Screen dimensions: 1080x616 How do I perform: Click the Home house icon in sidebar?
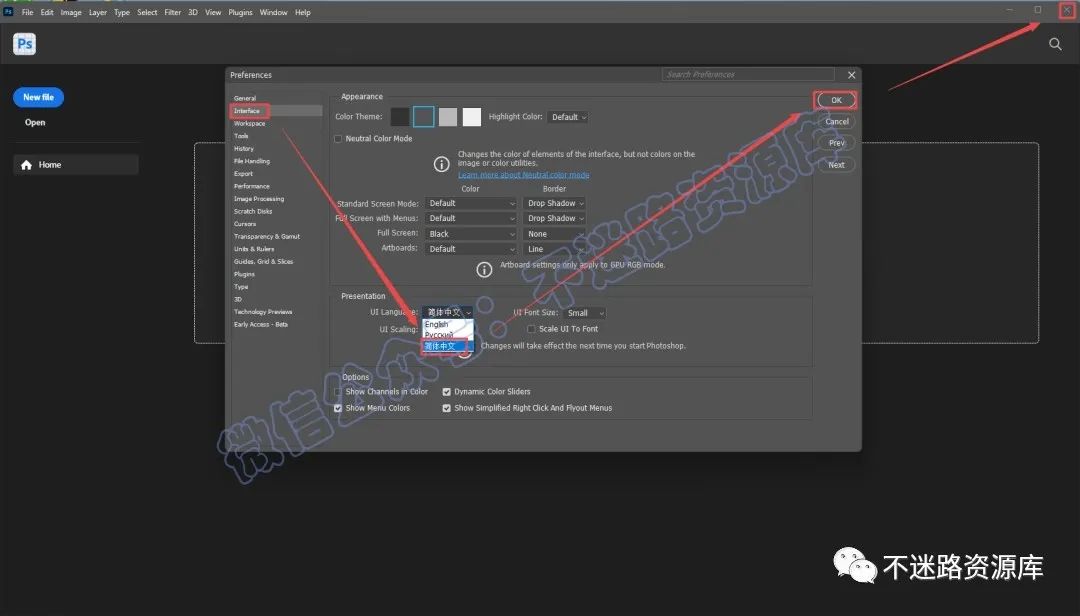pos(26,165)
